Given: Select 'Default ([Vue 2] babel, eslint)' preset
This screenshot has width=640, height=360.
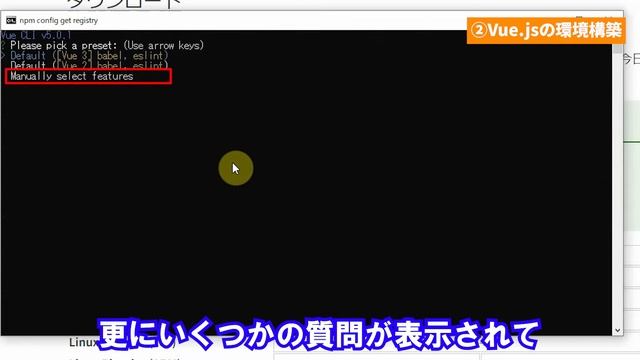Looking at the screenshot, I should (x=89, y=65).
